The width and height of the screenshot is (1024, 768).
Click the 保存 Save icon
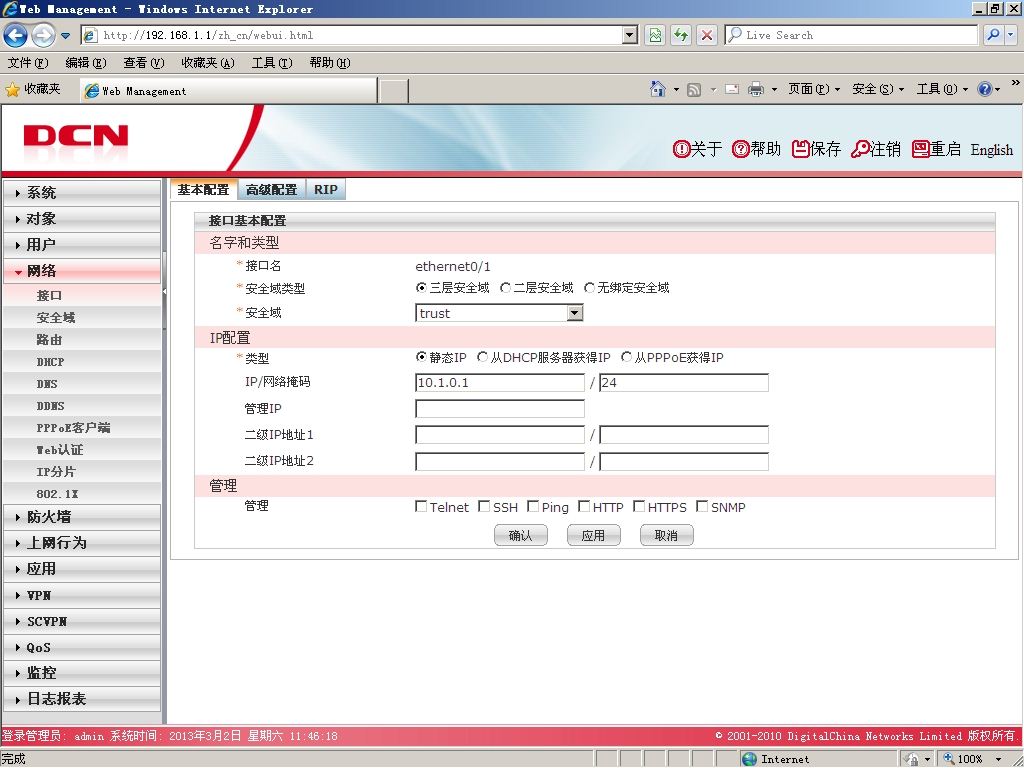tap(801, 150)
